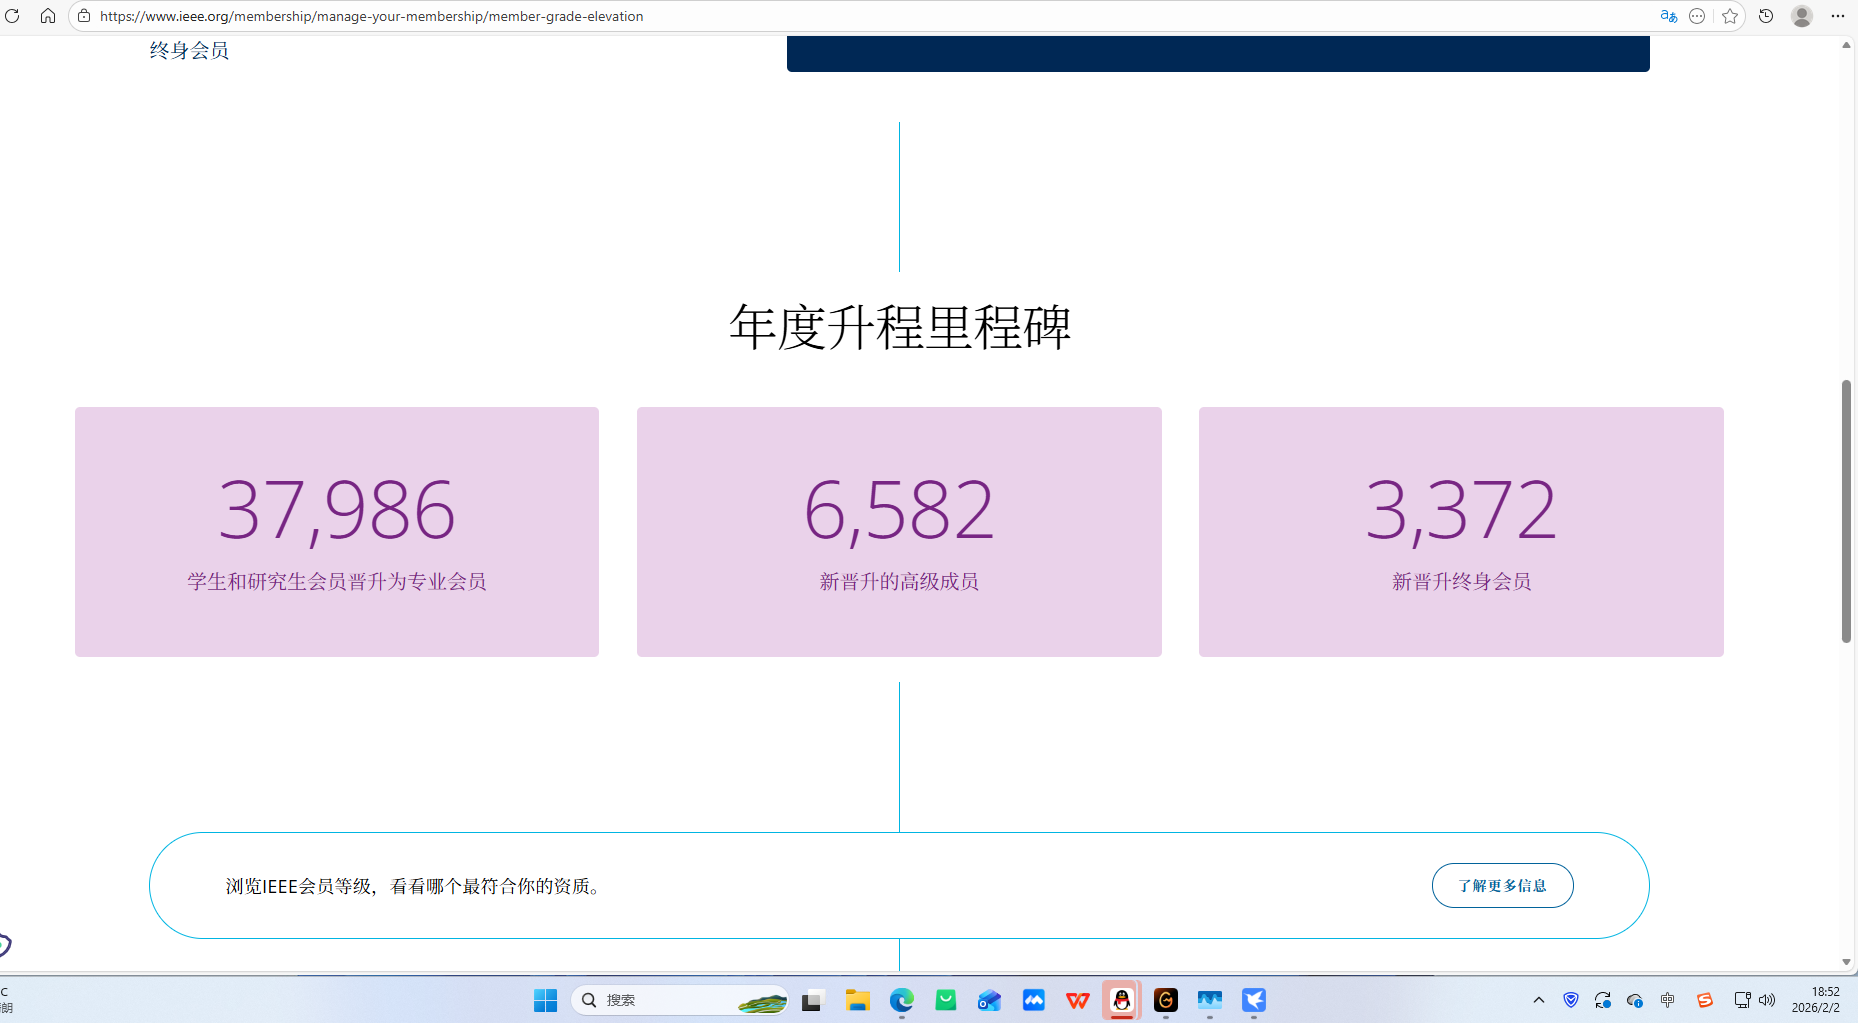1858x1023 pixels.
Task: Go to the browser home page icon
Action: (47, 16)
